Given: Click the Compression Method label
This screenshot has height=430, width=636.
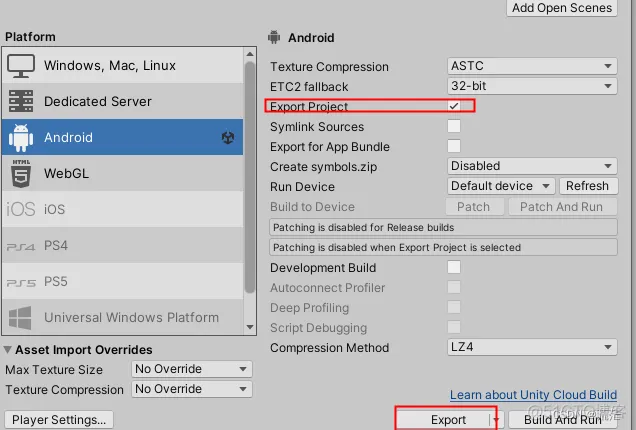Looking at the screenshot, I should pyautogui.click(x=329, y=348).
